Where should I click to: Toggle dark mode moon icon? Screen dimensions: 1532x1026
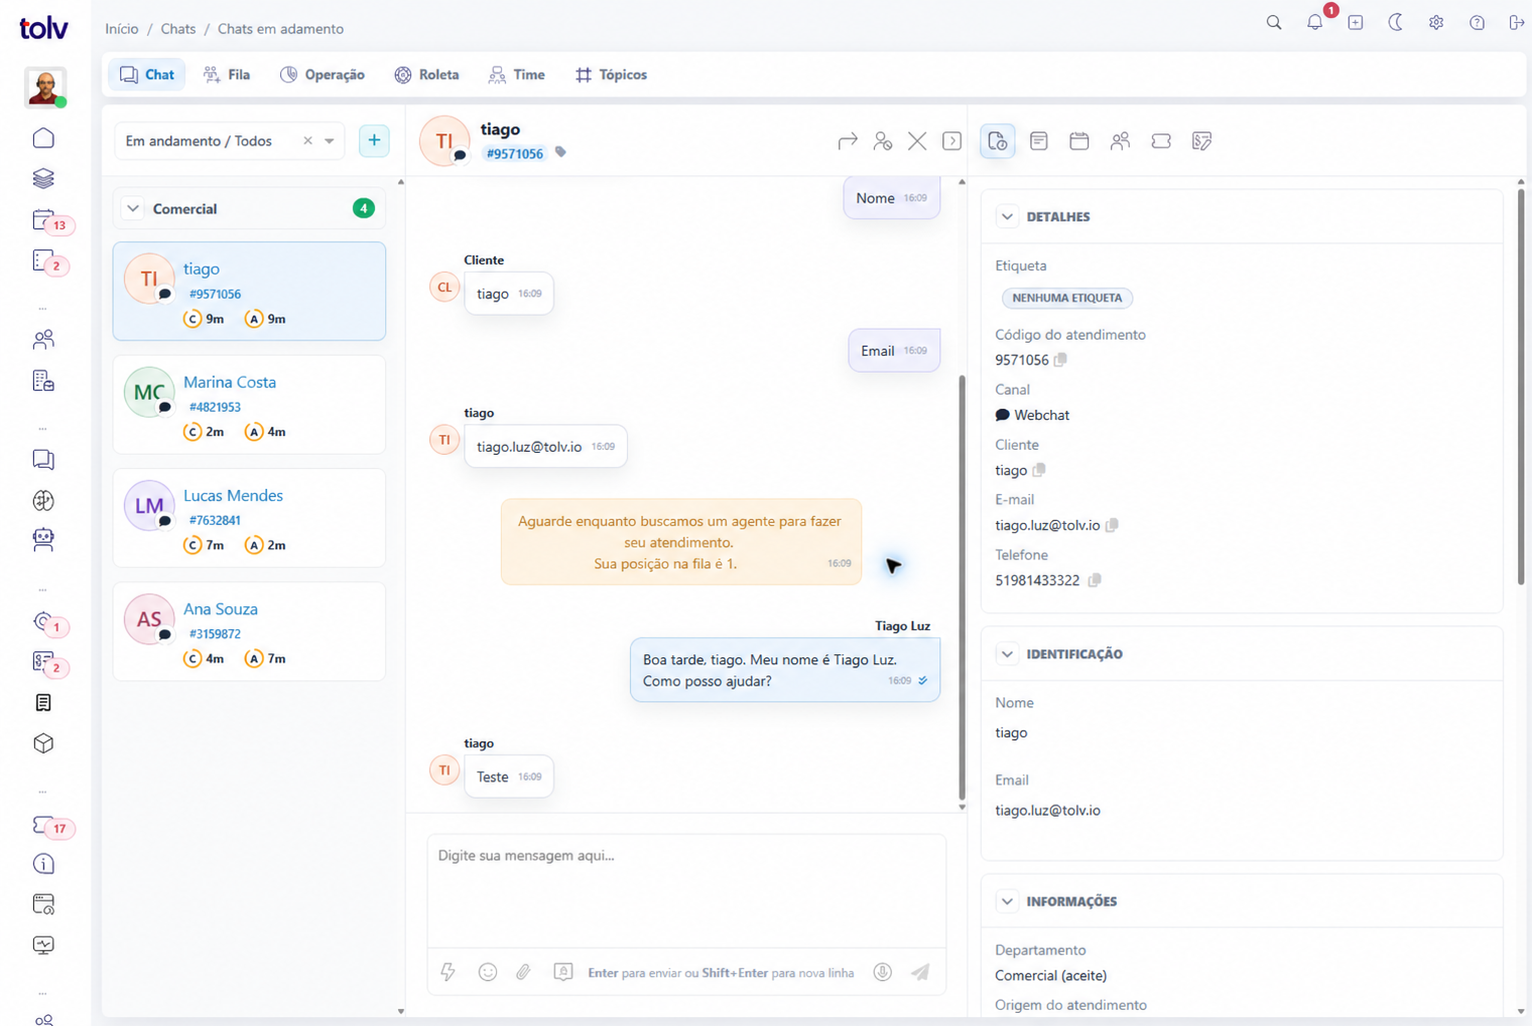tap(1396, 22)
